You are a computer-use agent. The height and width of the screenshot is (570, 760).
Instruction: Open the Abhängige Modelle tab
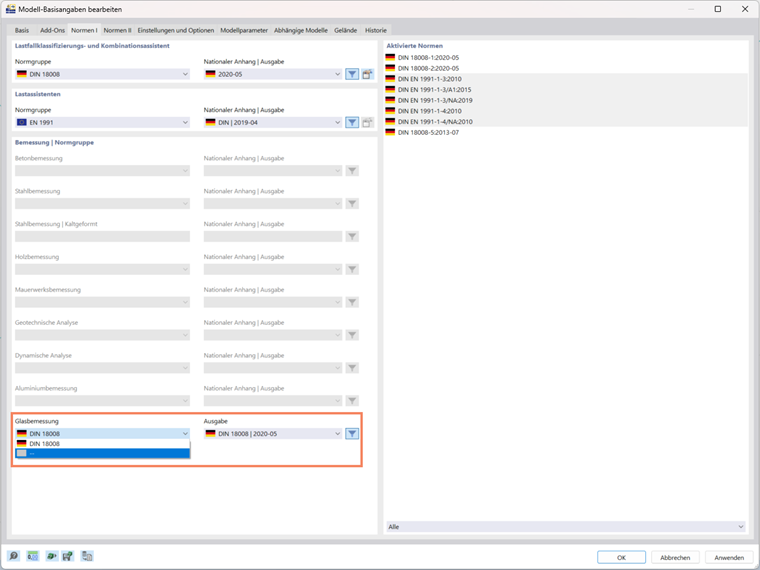(x=301, y=30)
